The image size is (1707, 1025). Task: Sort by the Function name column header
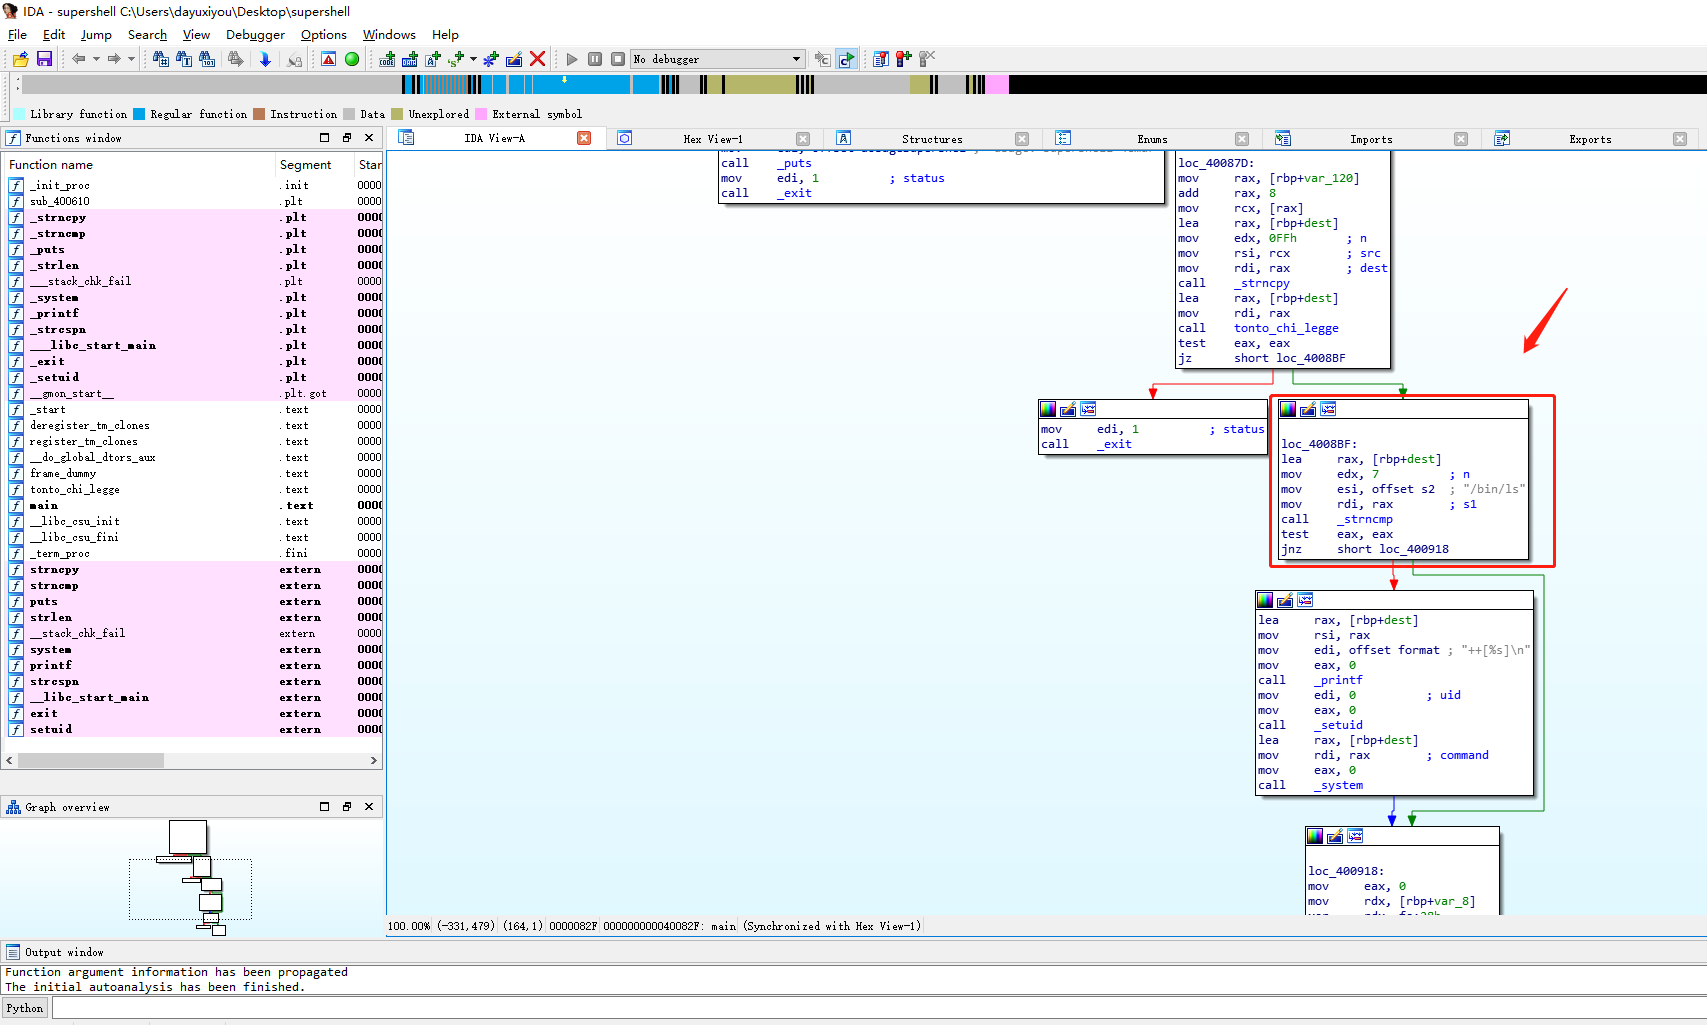point(139,164)
